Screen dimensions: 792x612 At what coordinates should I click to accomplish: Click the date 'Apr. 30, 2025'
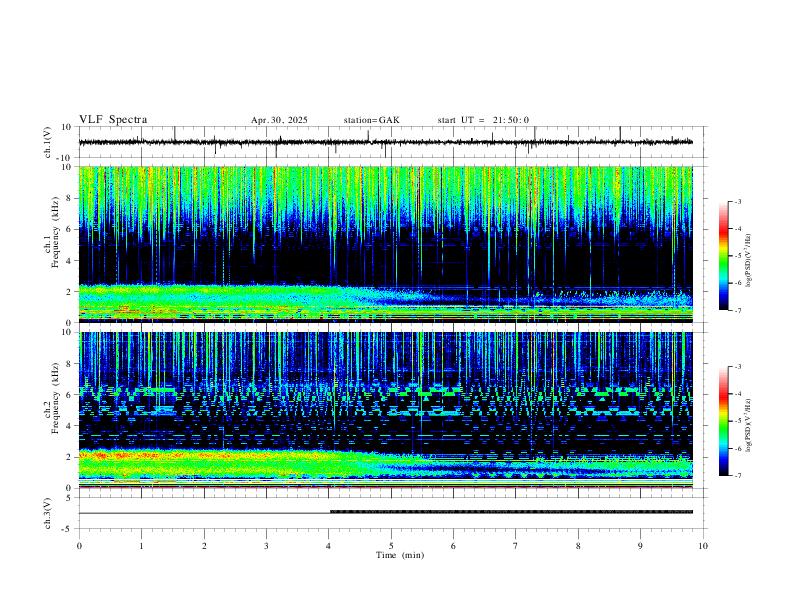279,120
